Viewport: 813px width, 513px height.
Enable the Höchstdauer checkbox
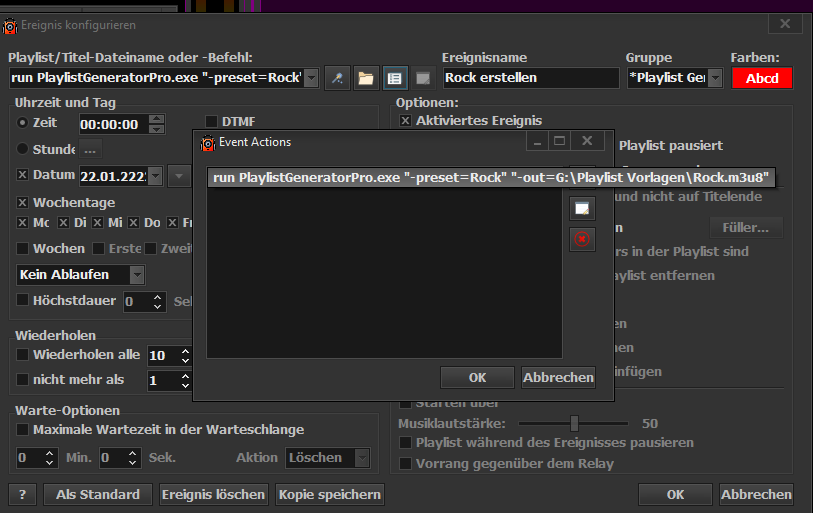(x=22, y=300)
